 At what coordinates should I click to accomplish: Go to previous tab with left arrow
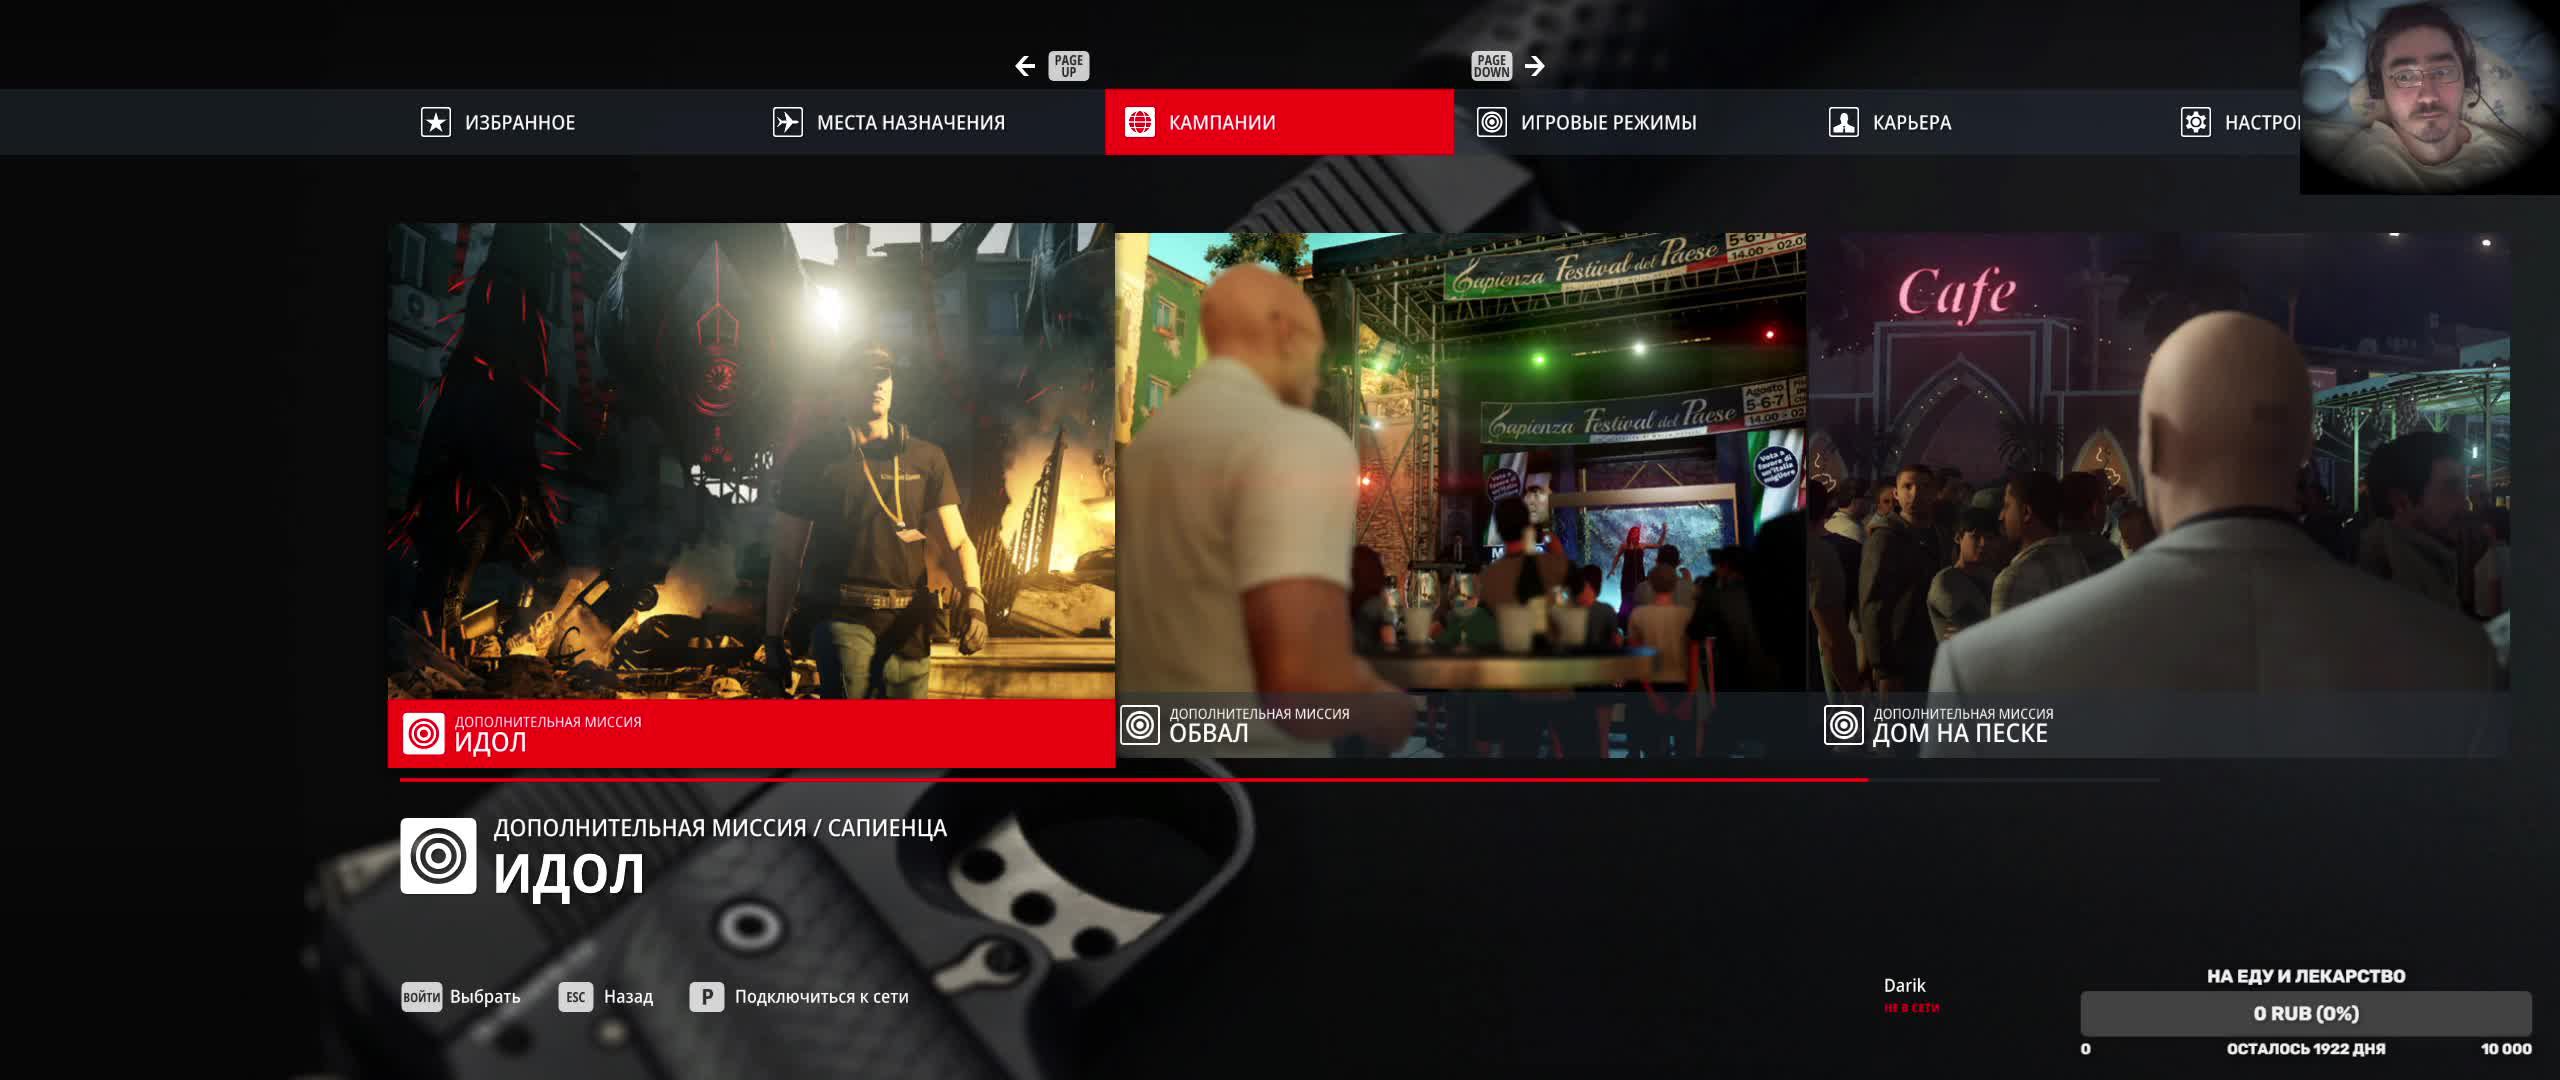[1025, 66]
